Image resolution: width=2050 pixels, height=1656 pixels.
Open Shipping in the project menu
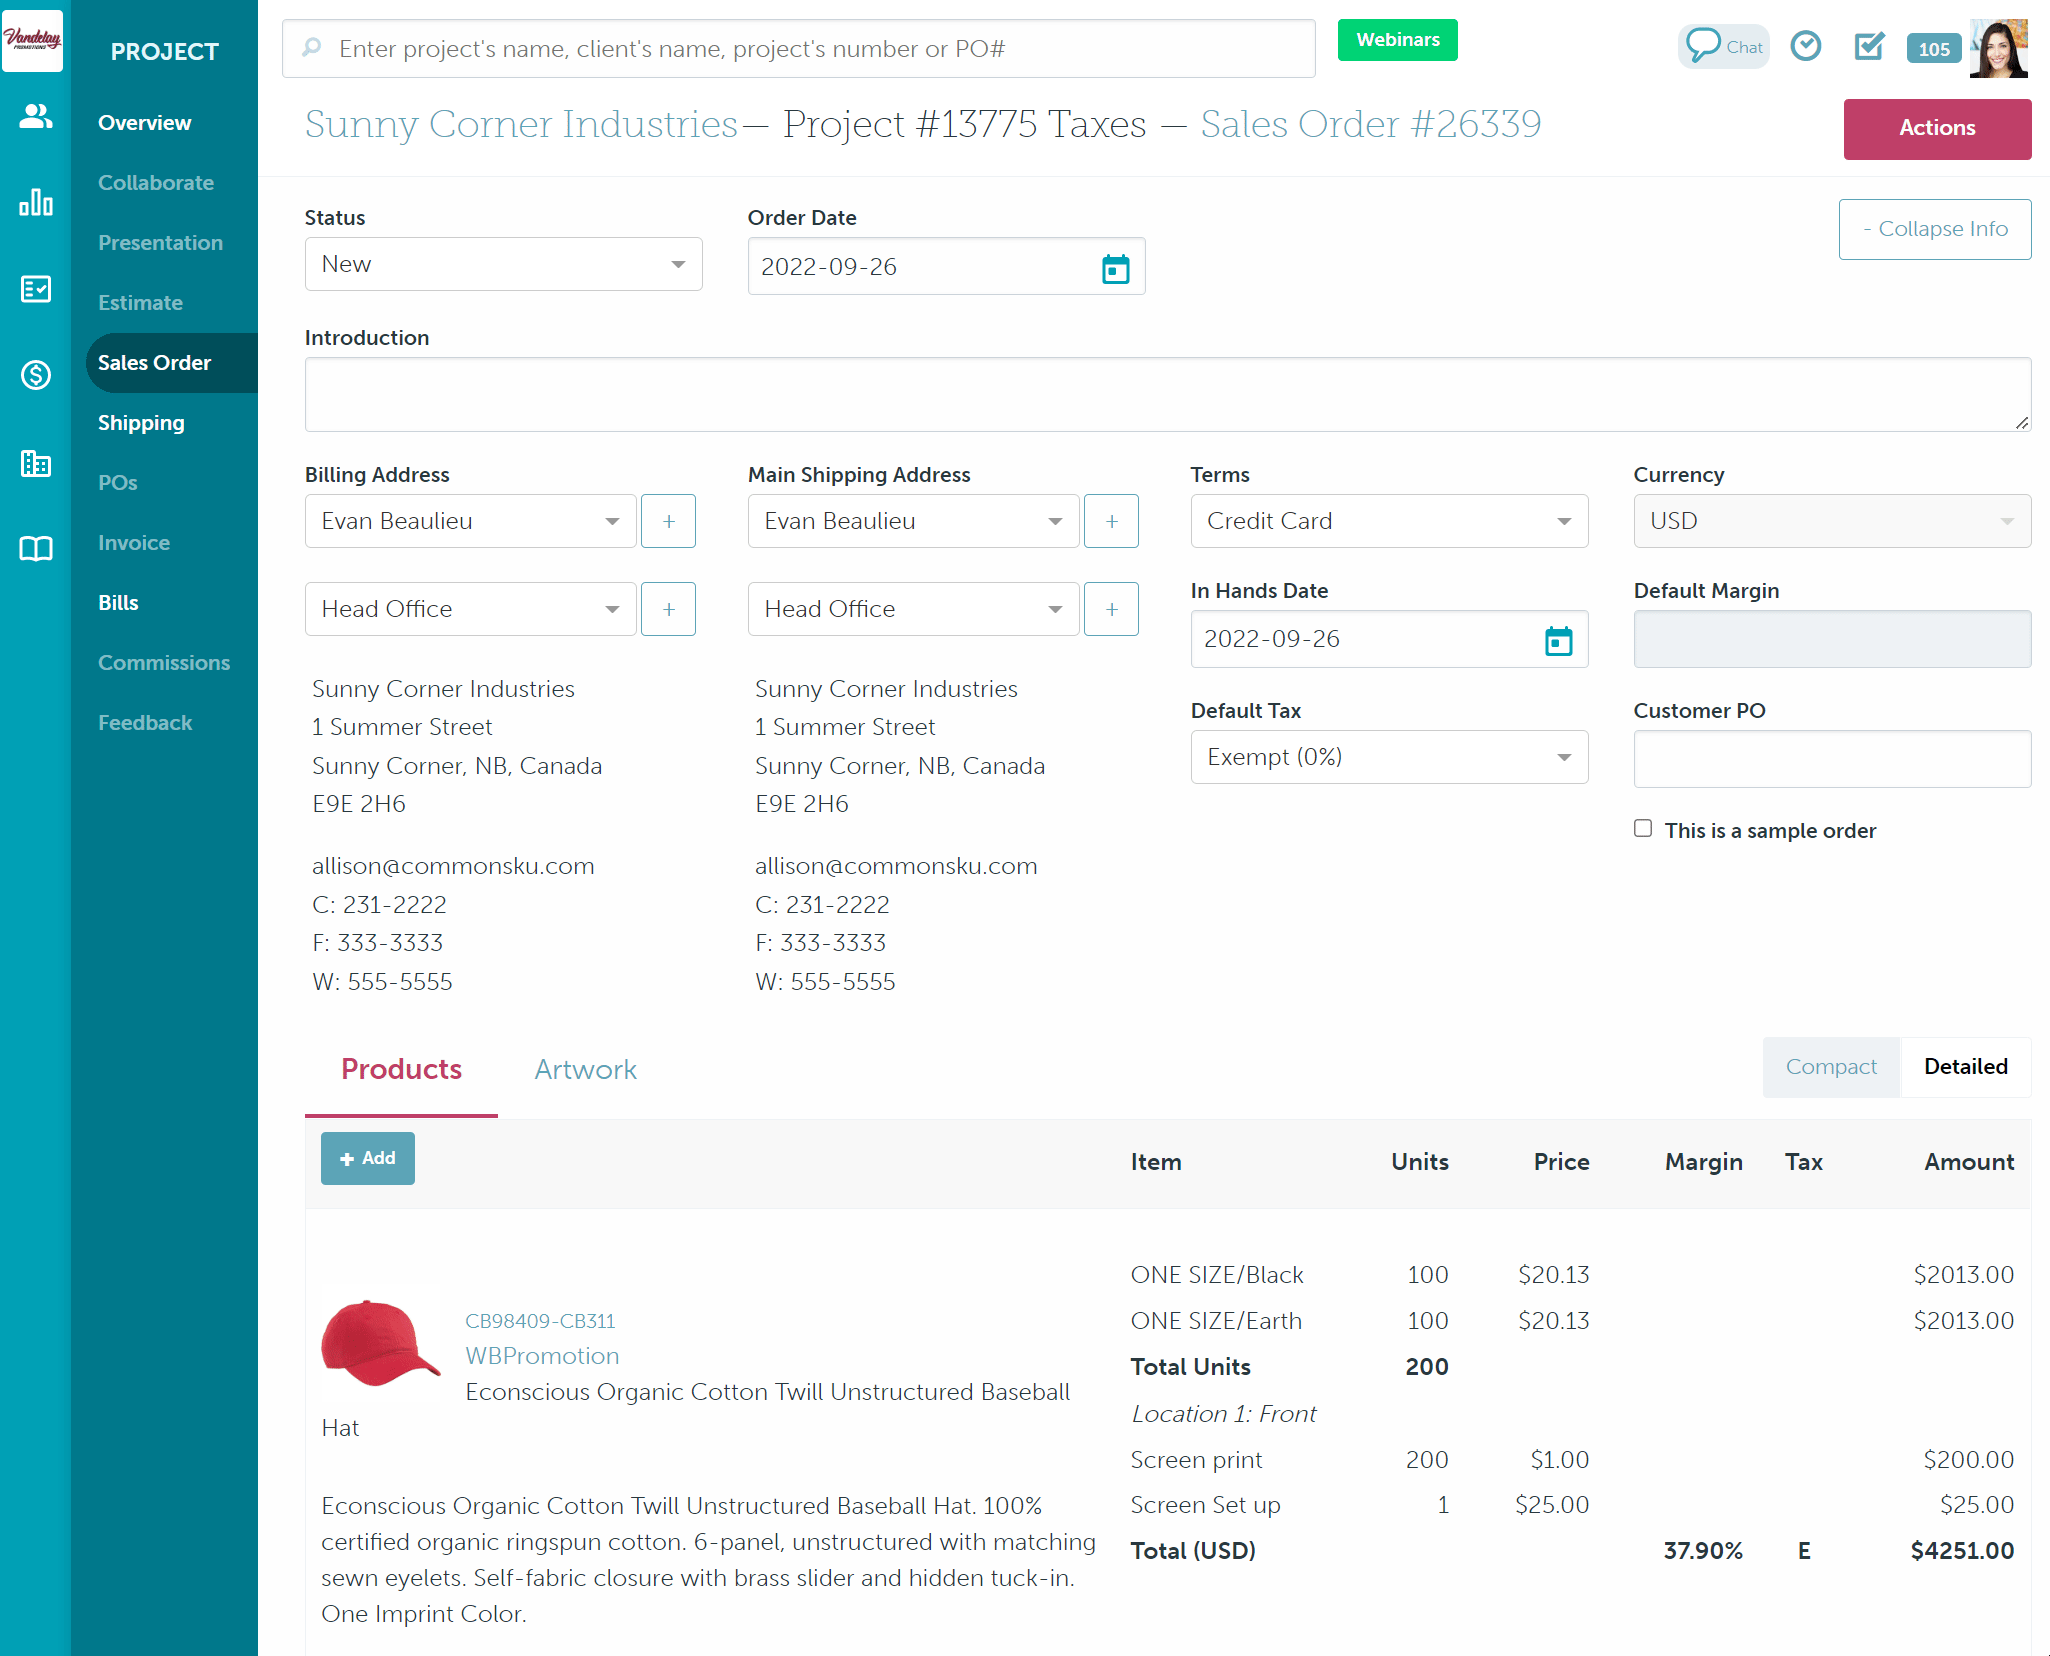[x=141, y=423]
